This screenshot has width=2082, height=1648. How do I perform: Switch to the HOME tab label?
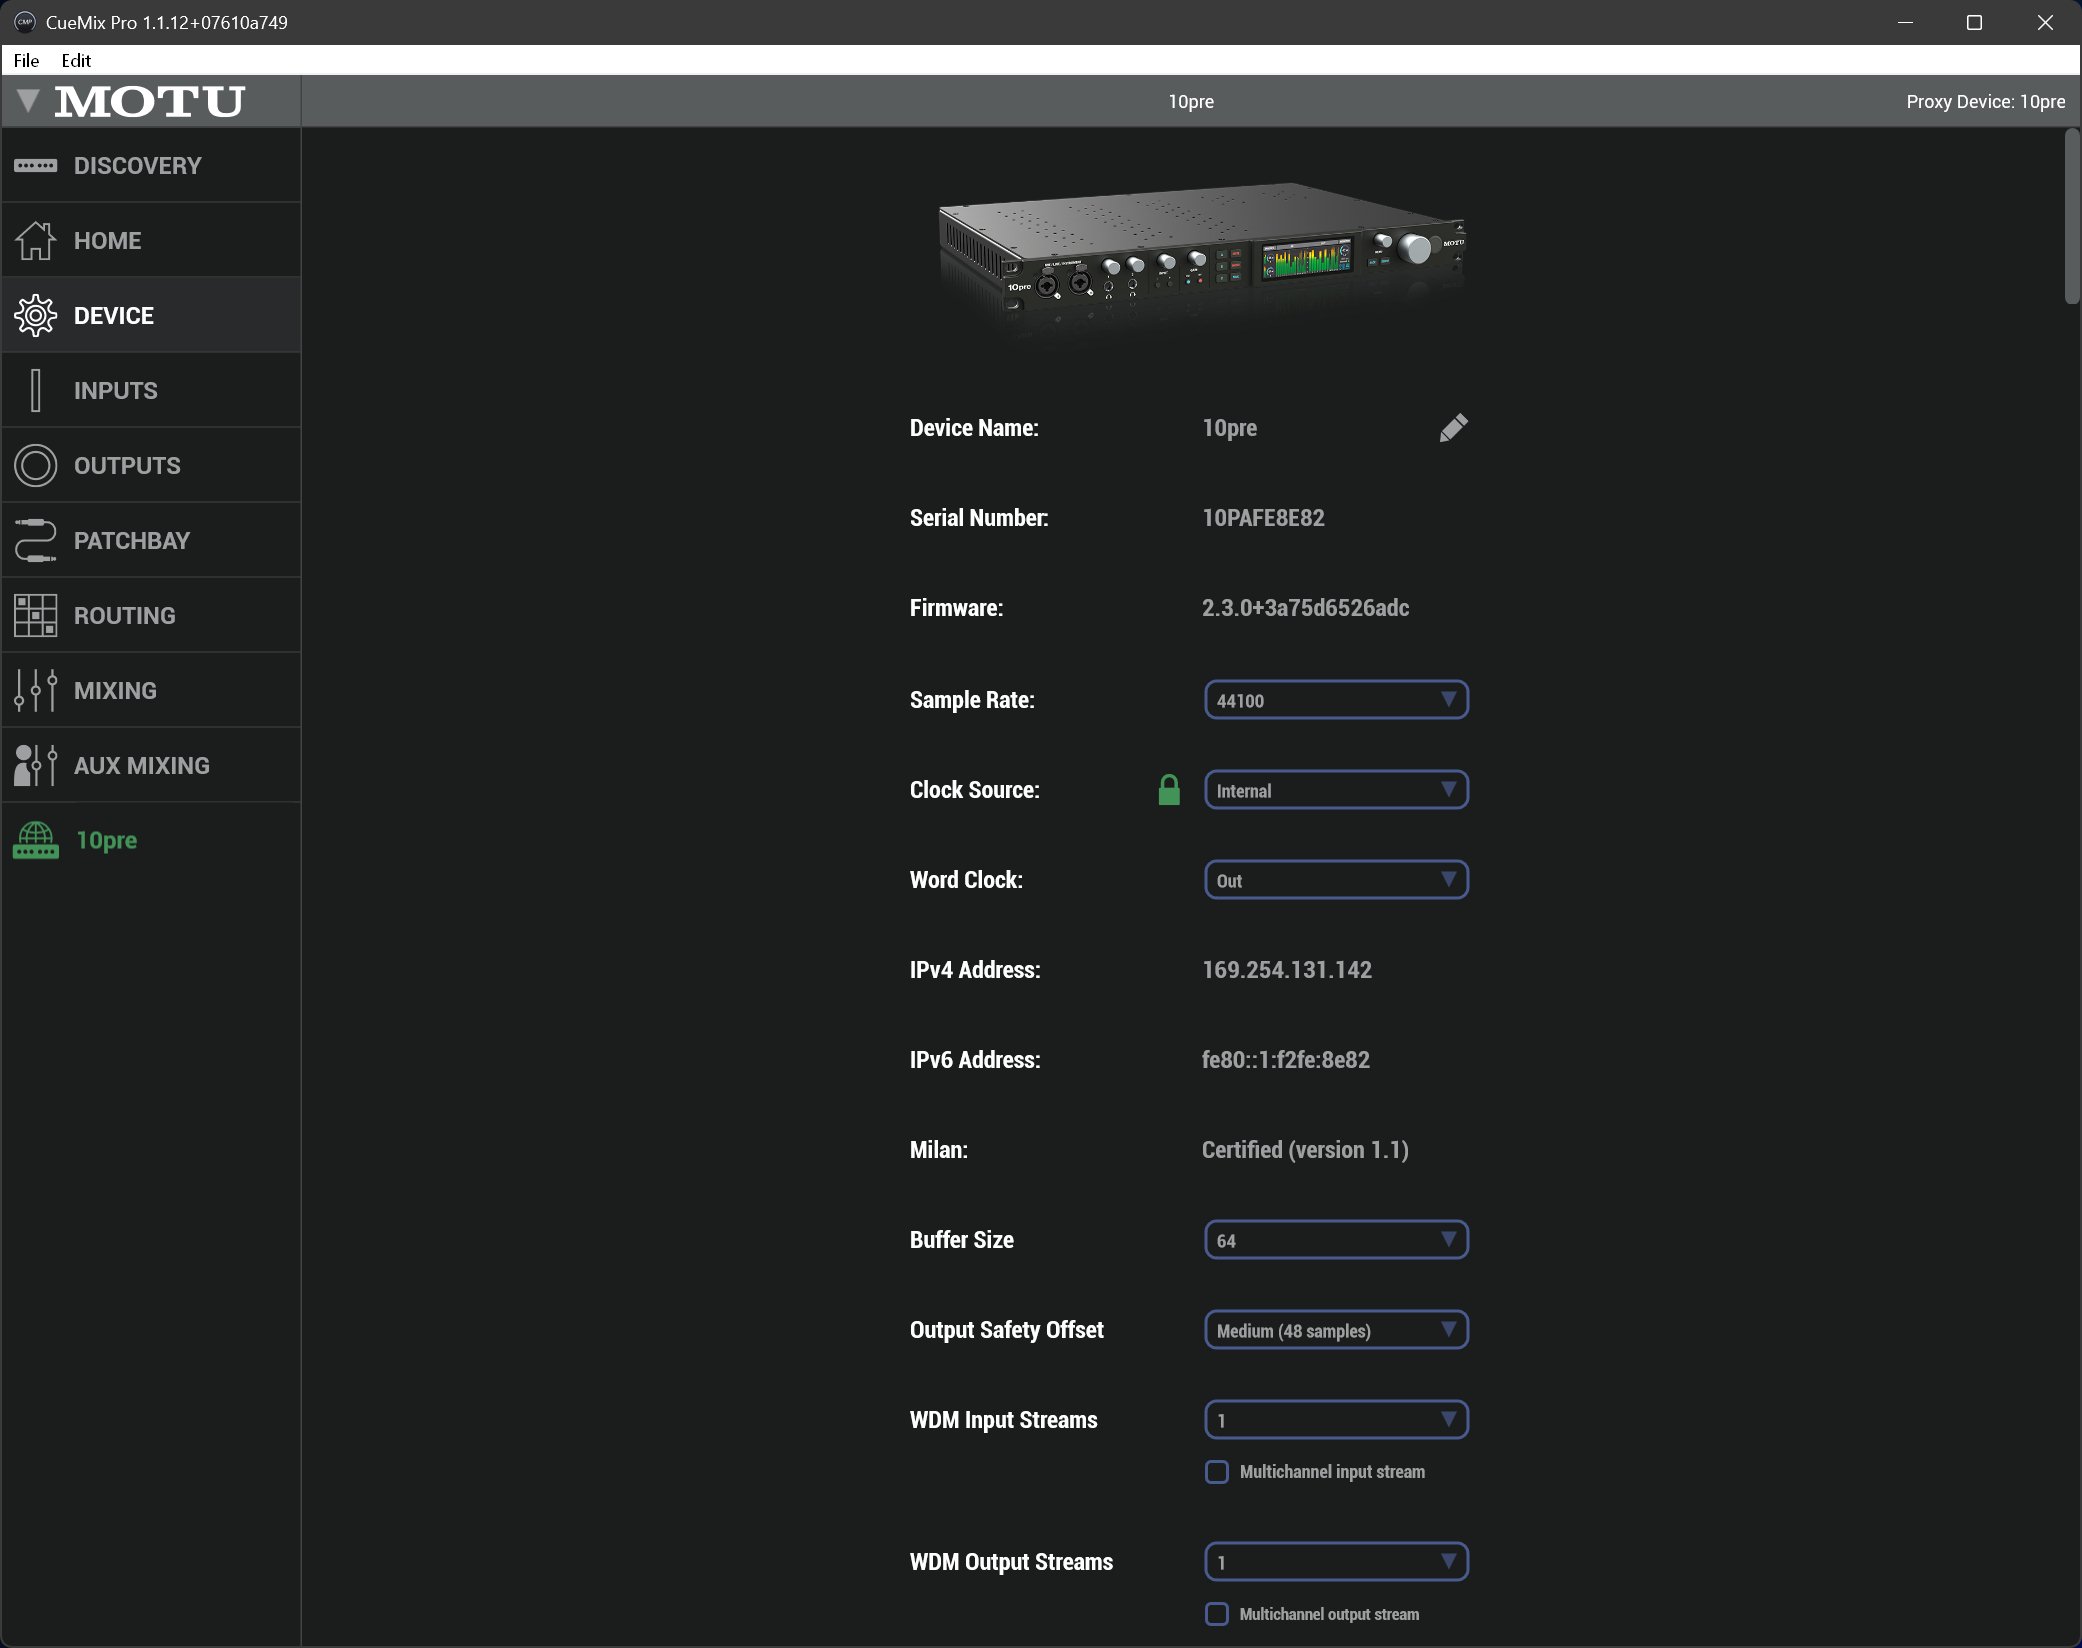pos(108,240)
